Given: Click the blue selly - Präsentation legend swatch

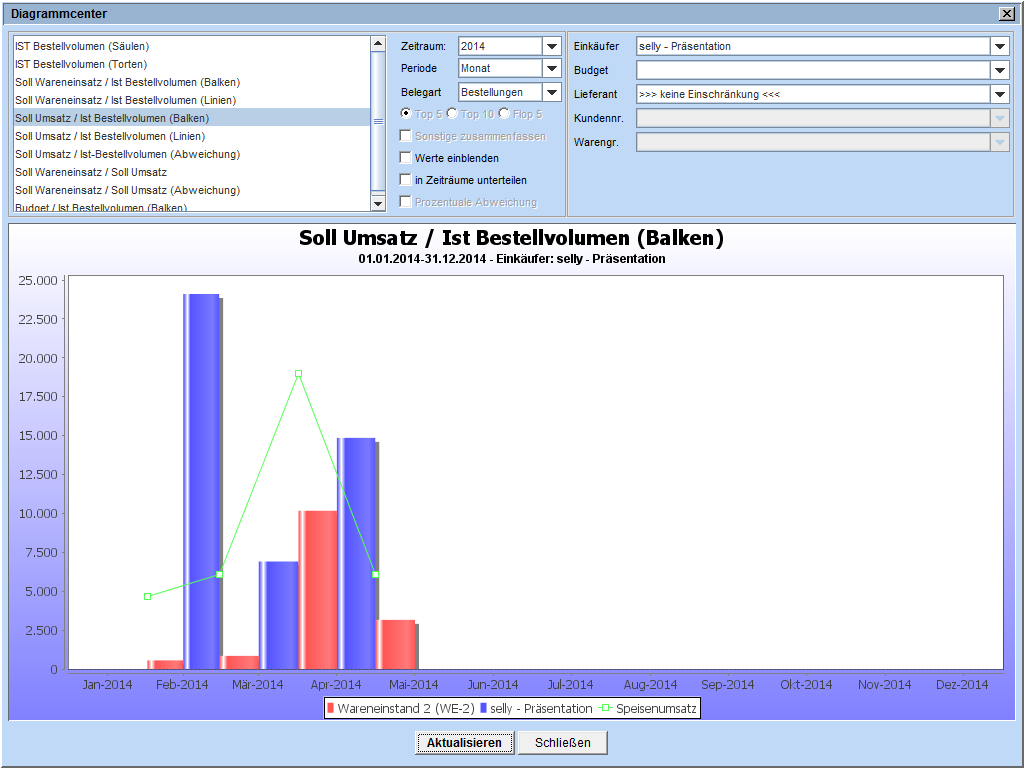Looking at the screenshot, I should click(483, 709).
